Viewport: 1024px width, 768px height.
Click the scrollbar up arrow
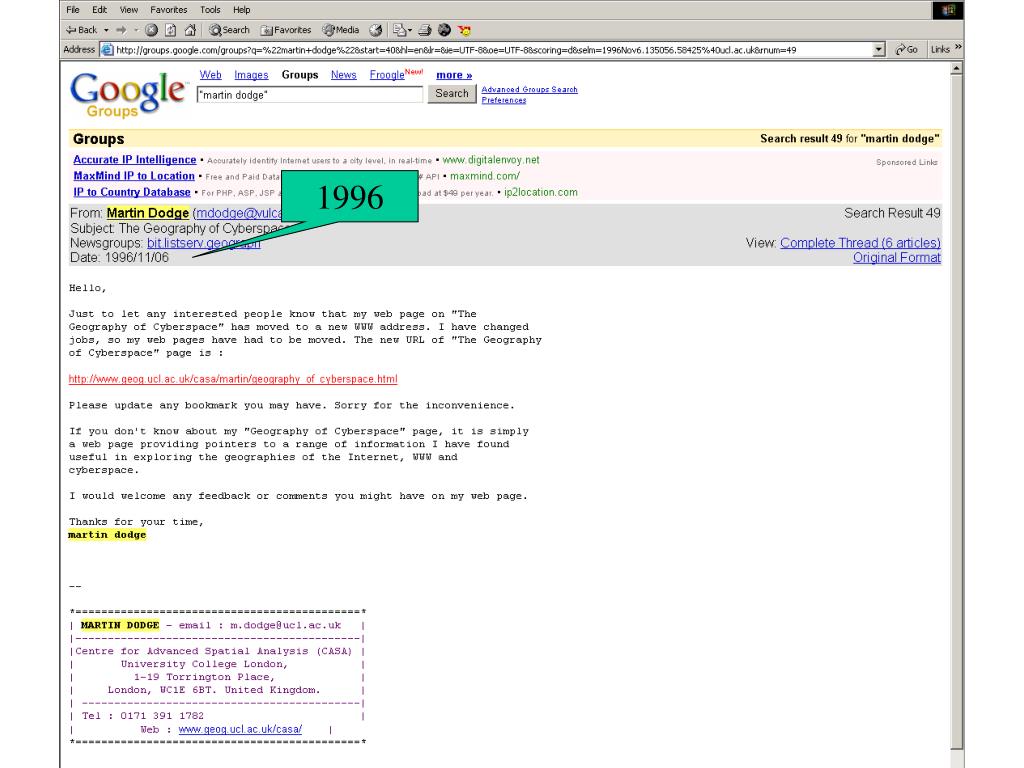[957, 69]
